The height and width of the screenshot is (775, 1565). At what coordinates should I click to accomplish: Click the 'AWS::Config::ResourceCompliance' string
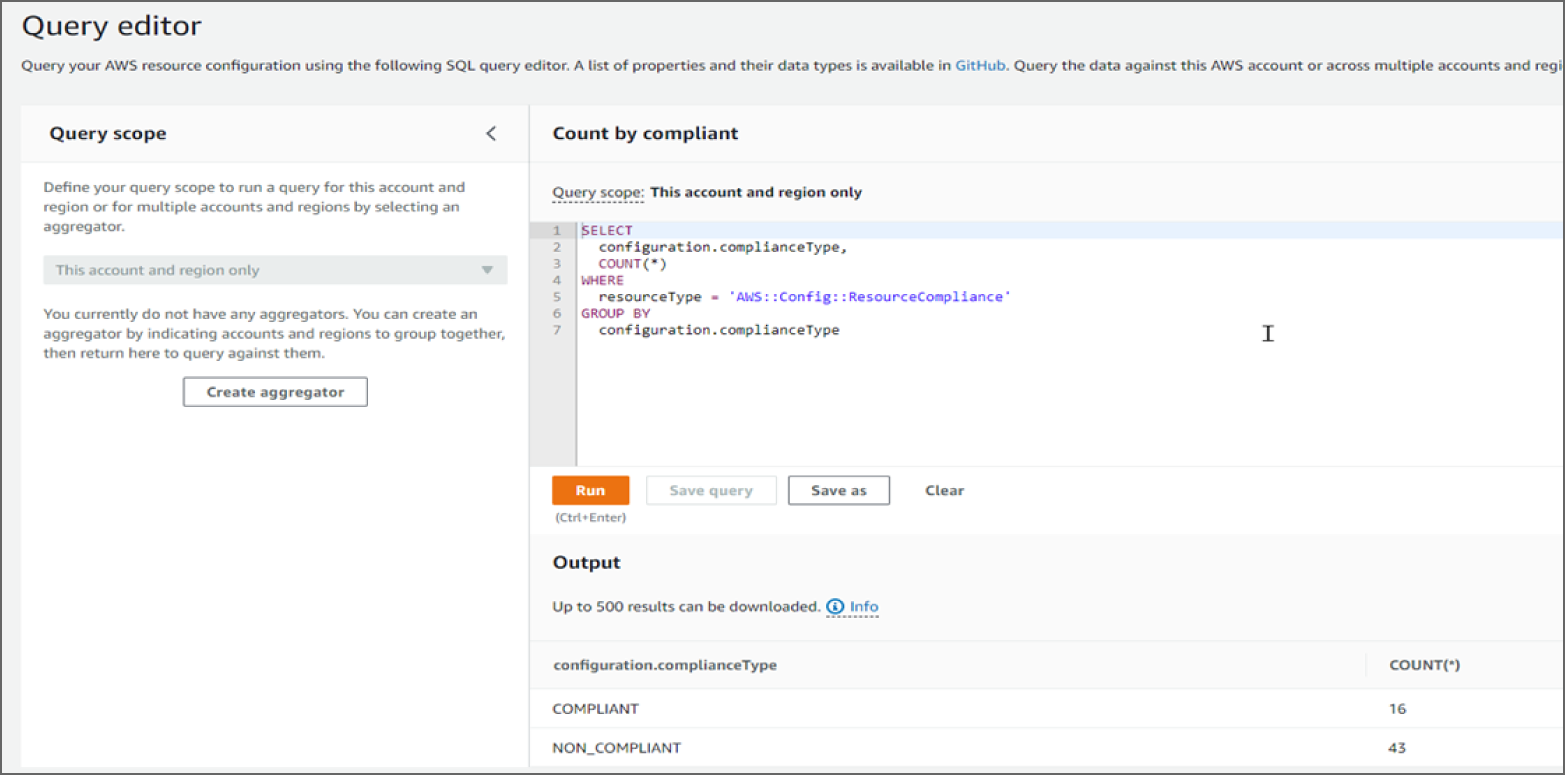coord(869,297)
